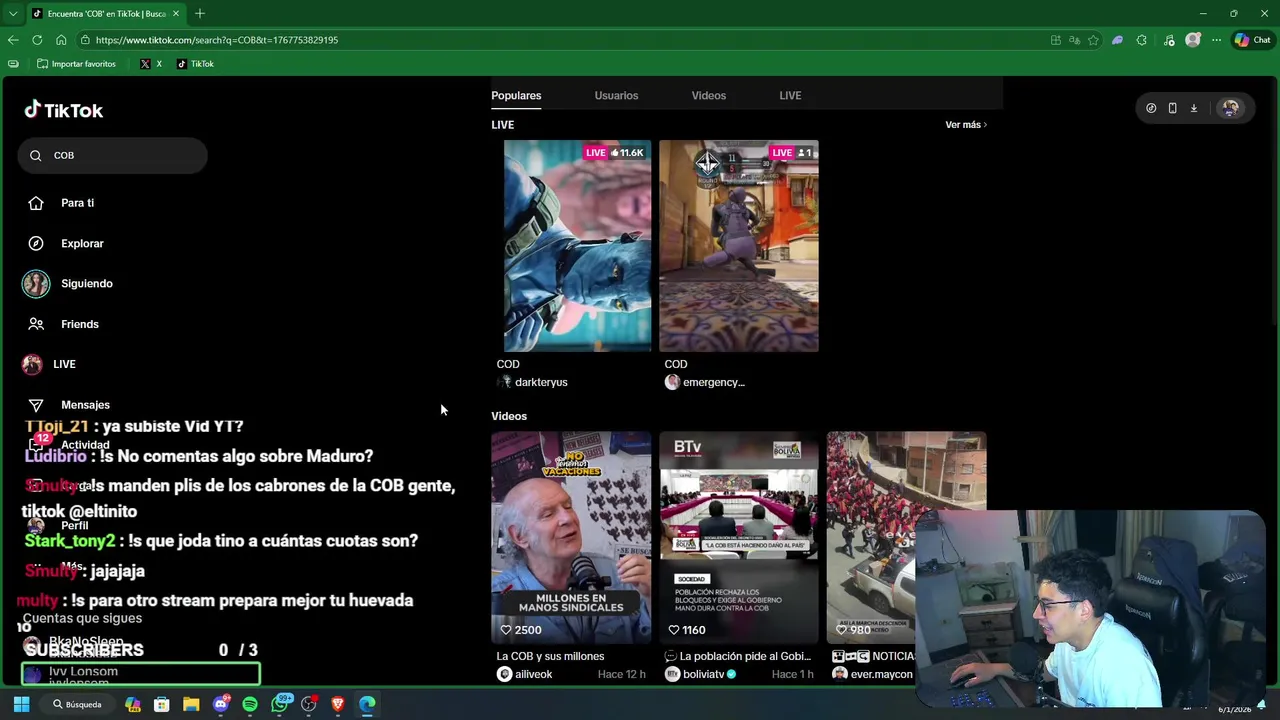Open the X bookmark
Image resolution: width=1280 pixels, height=720 pixels.
[151, 64]
